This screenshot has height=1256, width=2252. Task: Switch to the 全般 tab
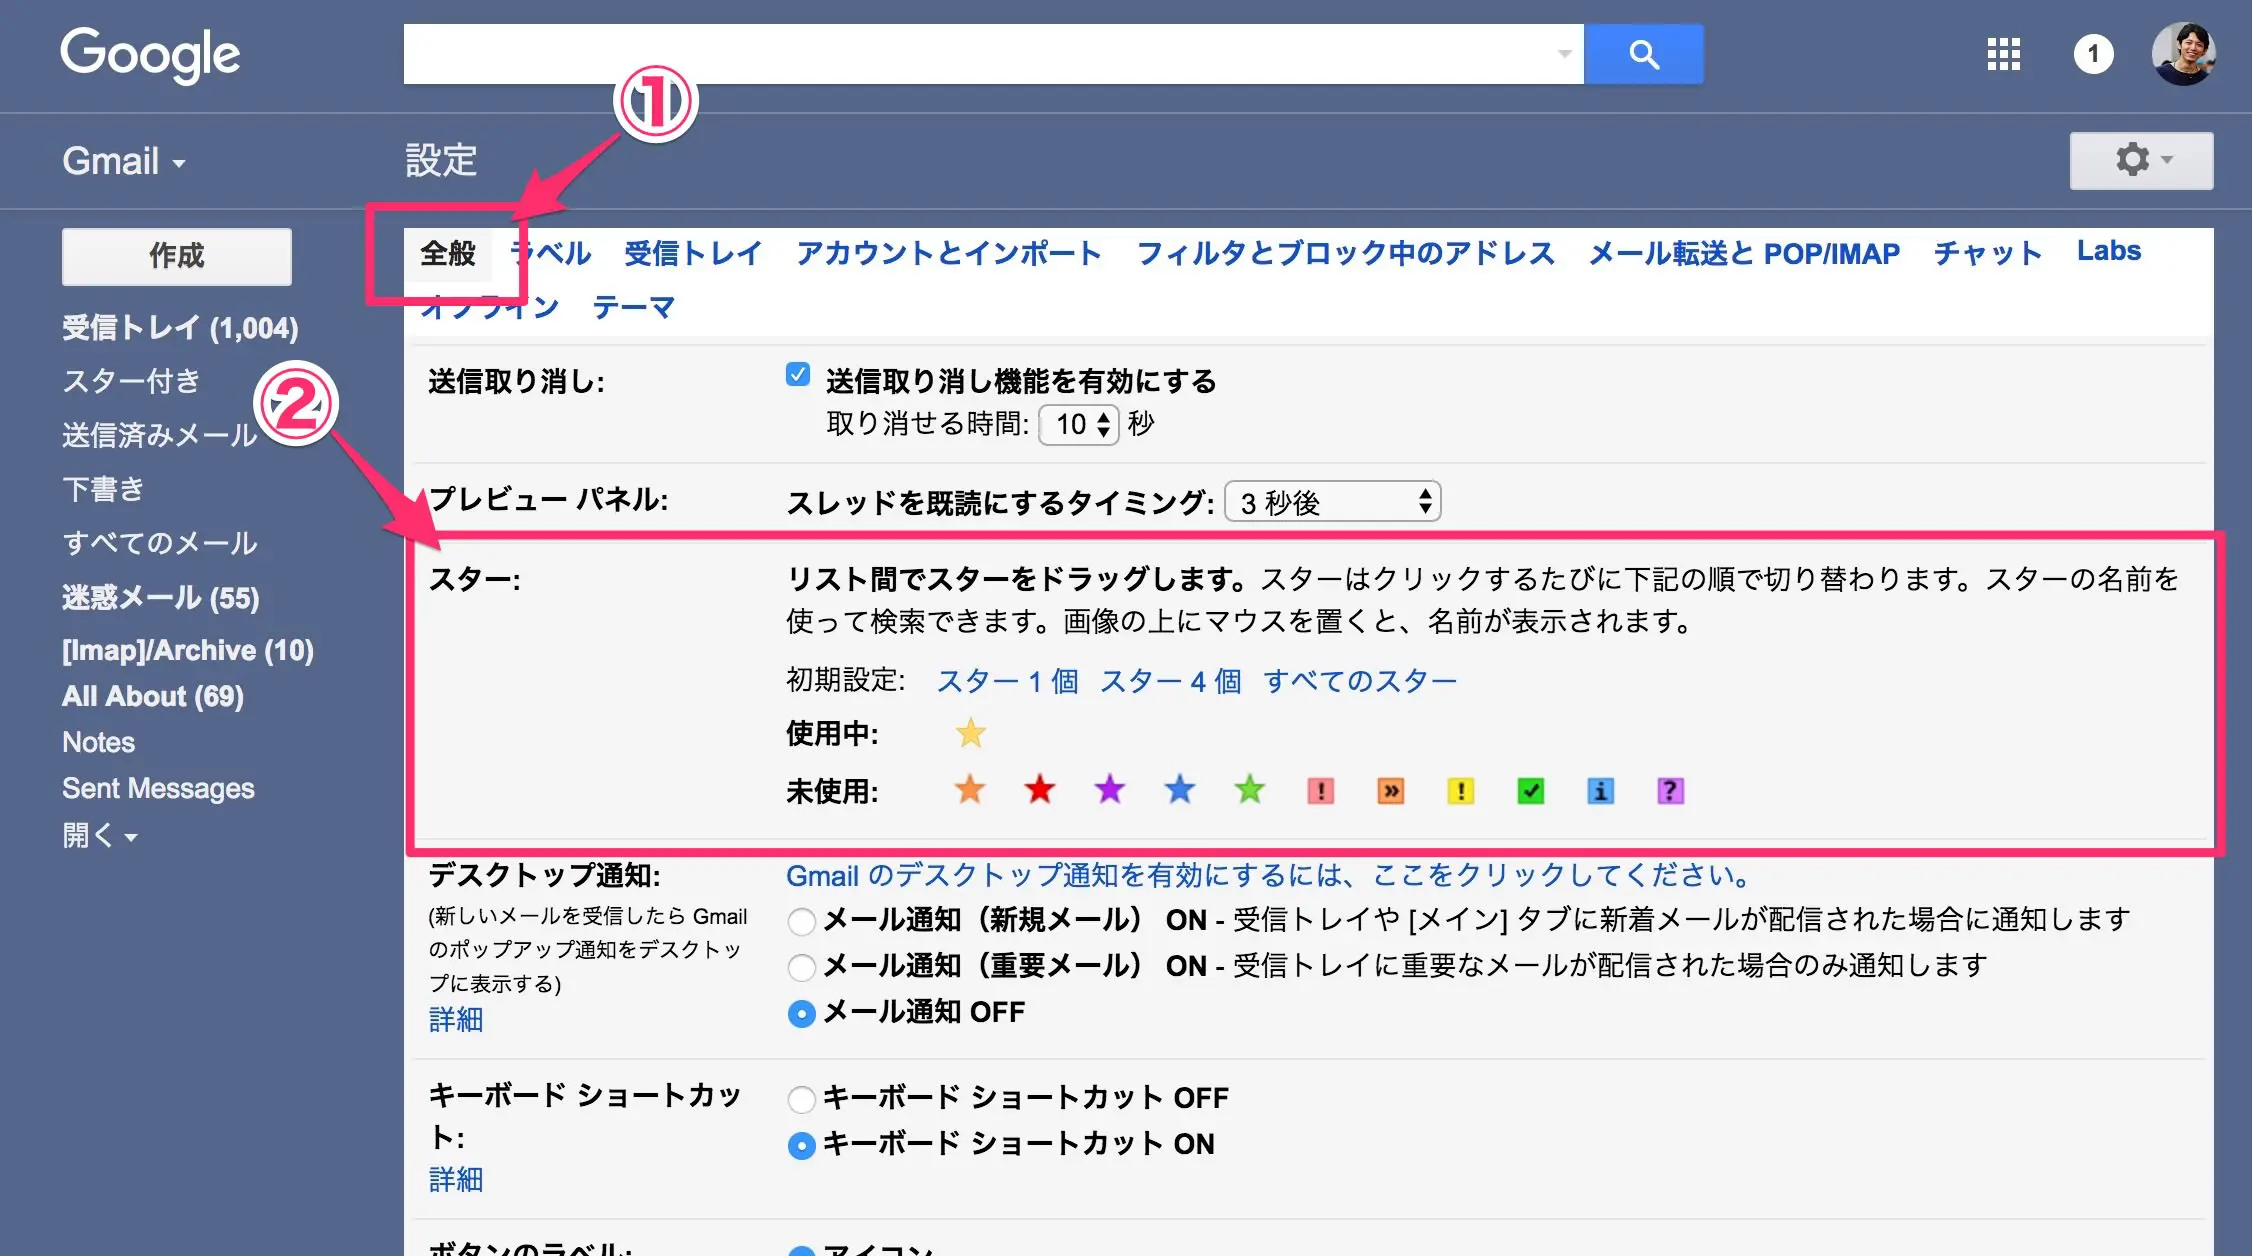tap(448, 254)
